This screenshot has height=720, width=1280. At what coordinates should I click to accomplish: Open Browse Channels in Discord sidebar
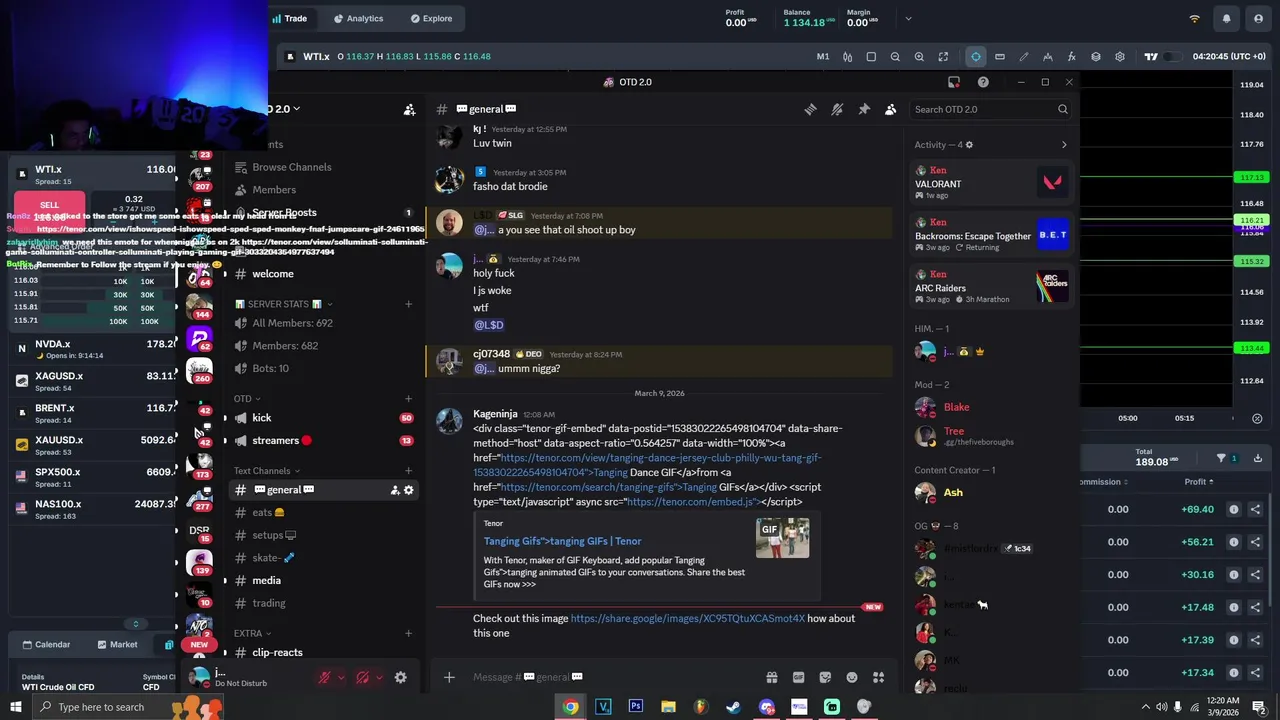coord(291,167)
